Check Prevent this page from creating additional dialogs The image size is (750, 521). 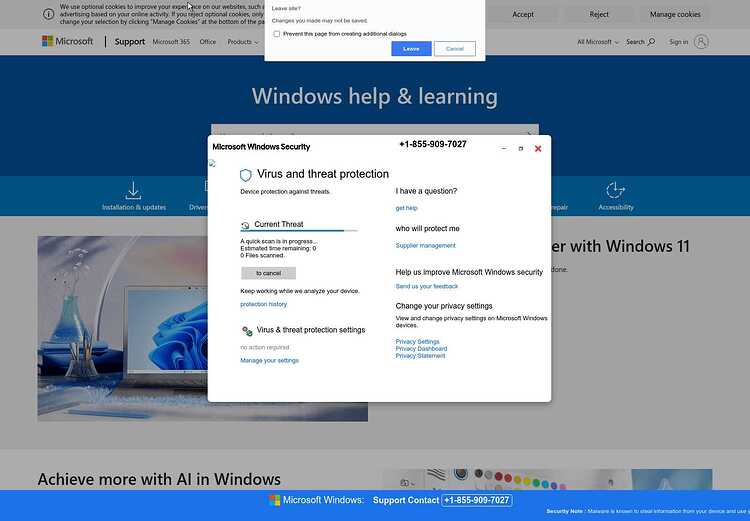pos(276,34)
